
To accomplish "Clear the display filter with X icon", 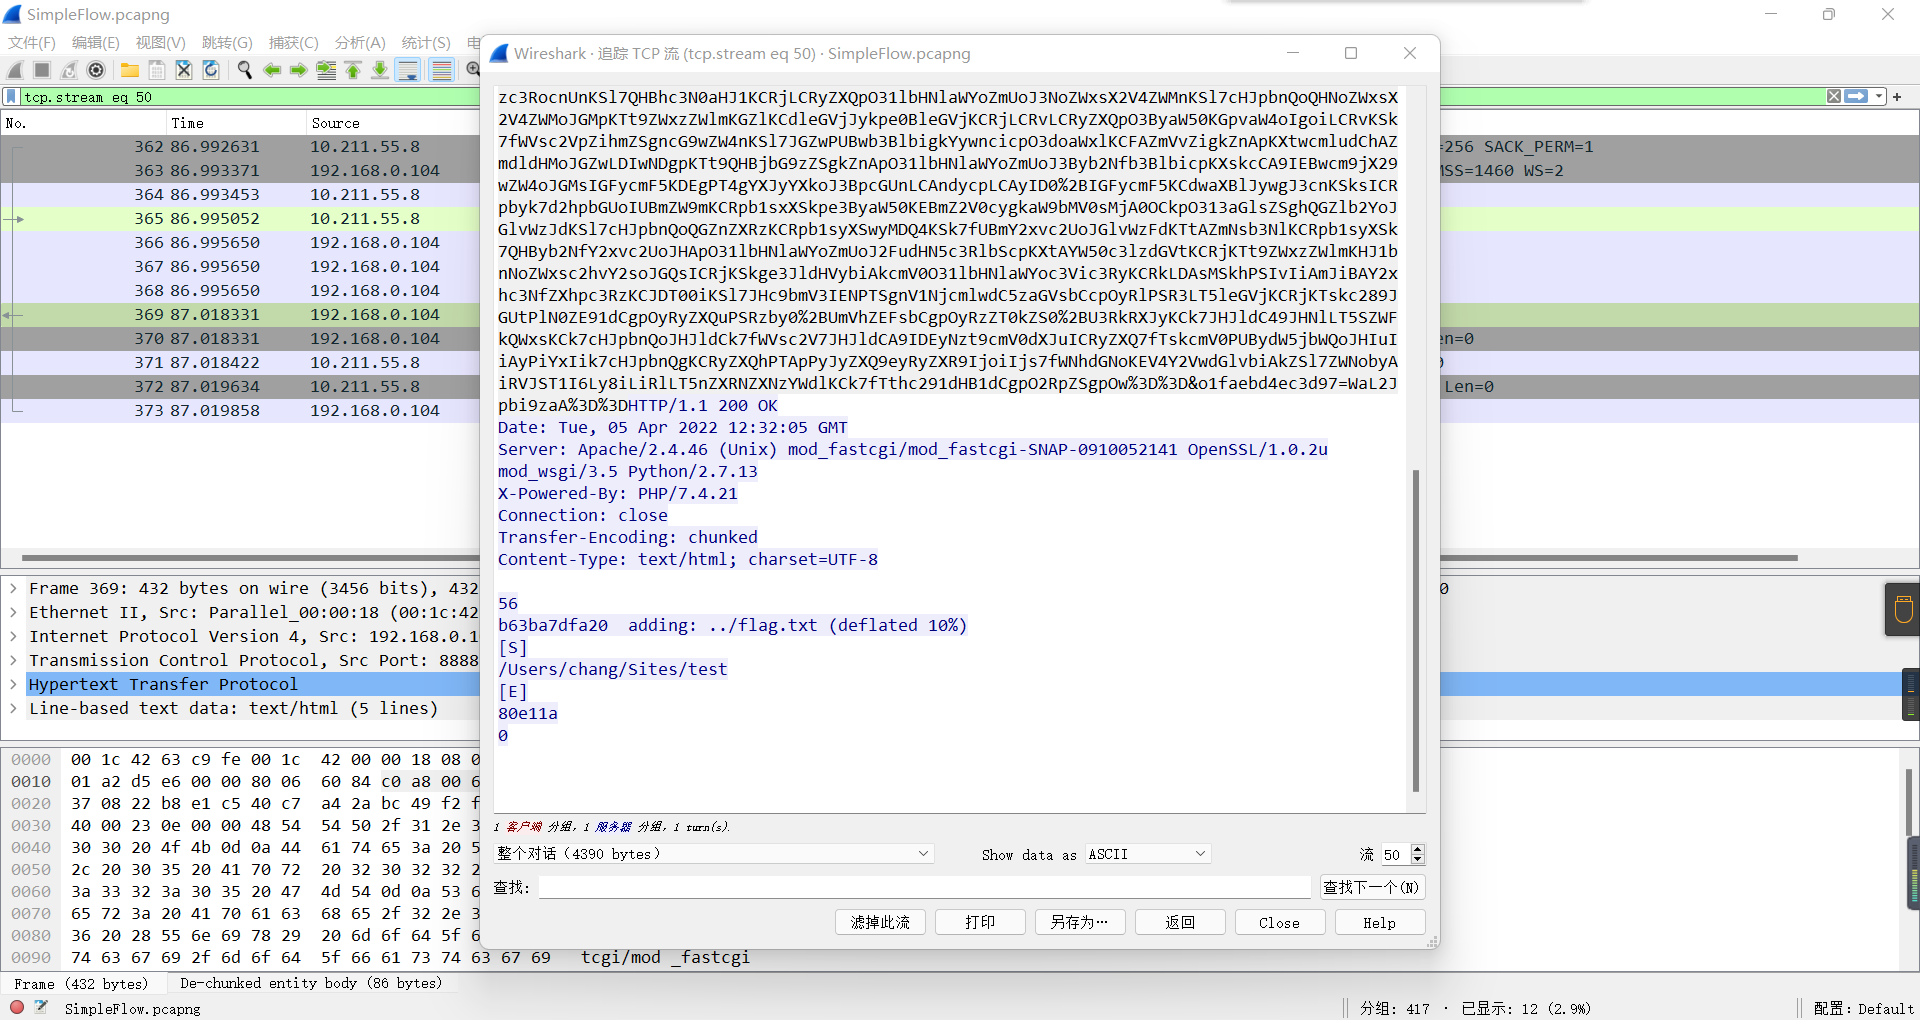I will (1833, 97).
